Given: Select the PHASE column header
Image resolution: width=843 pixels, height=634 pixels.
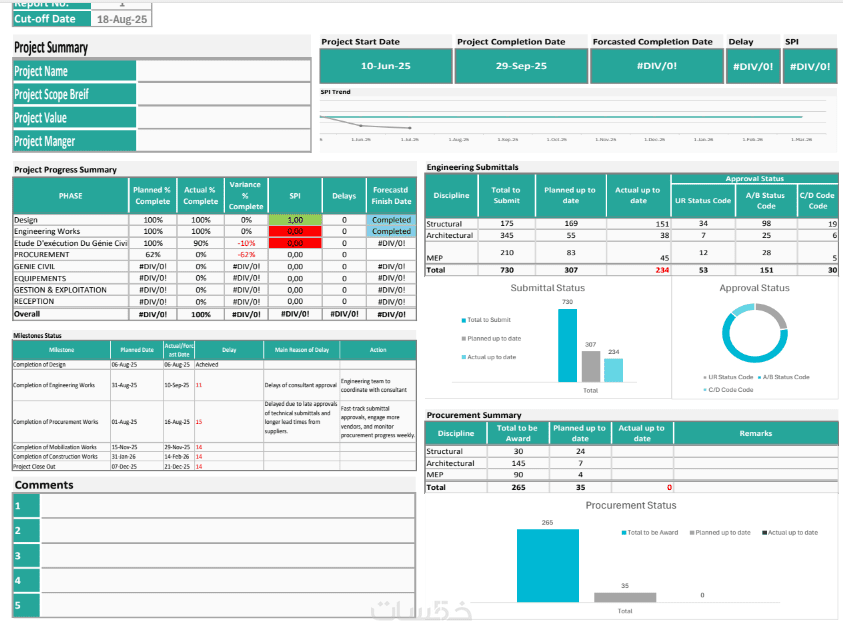Looking at the screenshot, I should click(x=70, y=196).
